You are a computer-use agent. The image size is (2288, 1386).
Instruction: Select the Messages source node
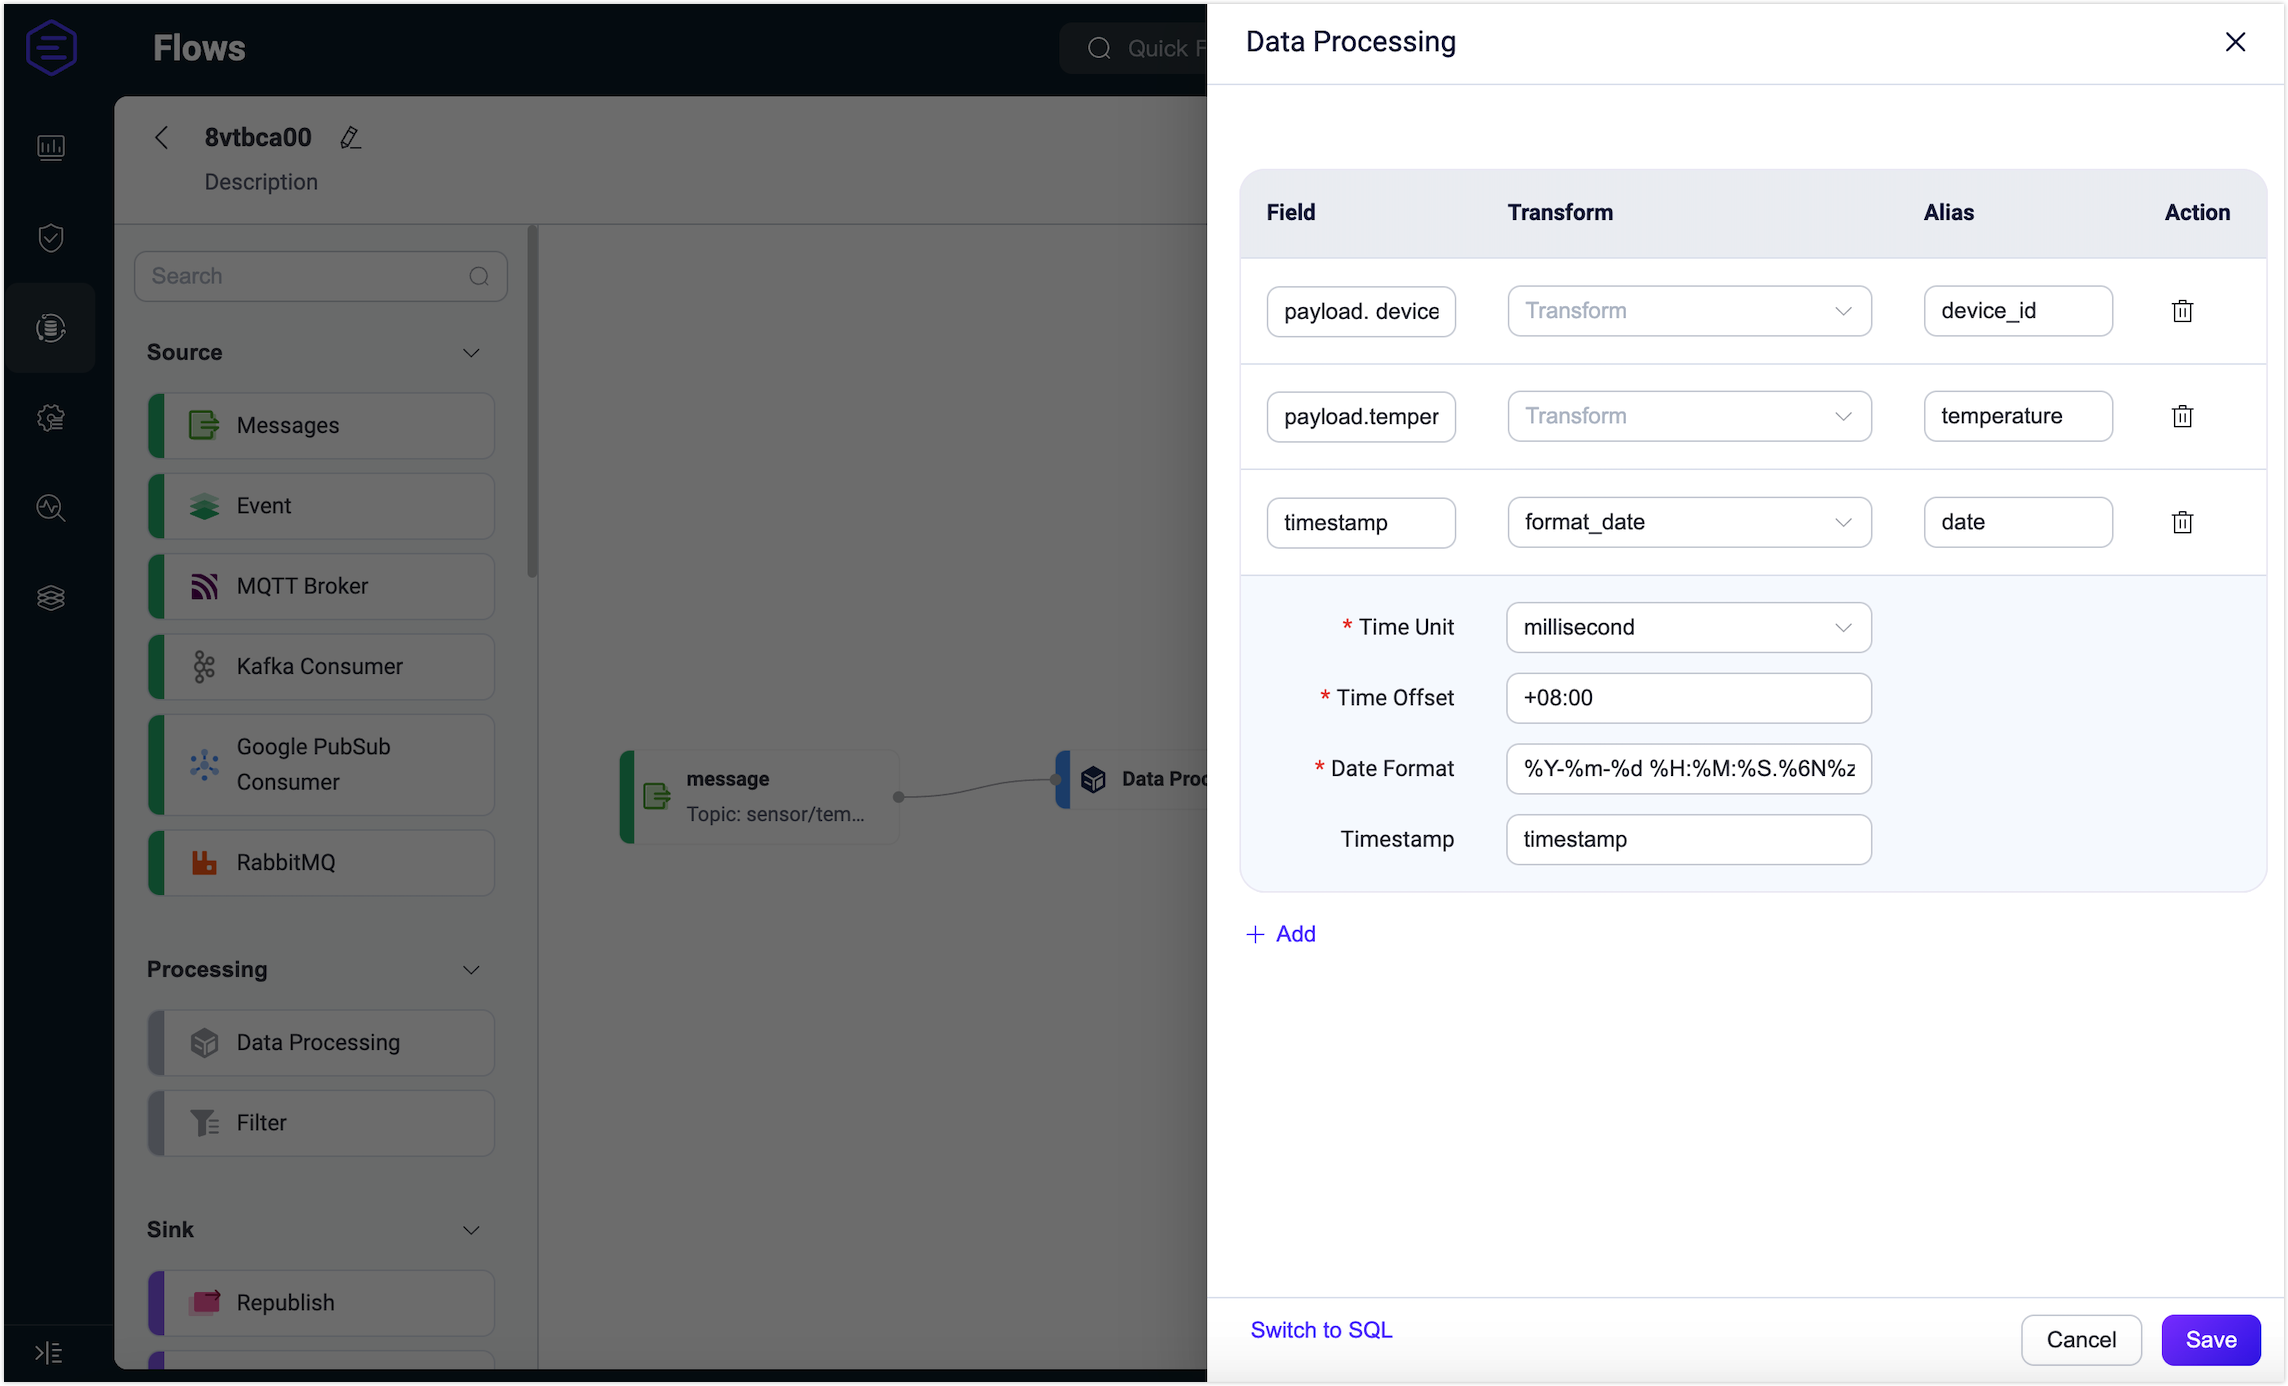(x=321, y=426)
